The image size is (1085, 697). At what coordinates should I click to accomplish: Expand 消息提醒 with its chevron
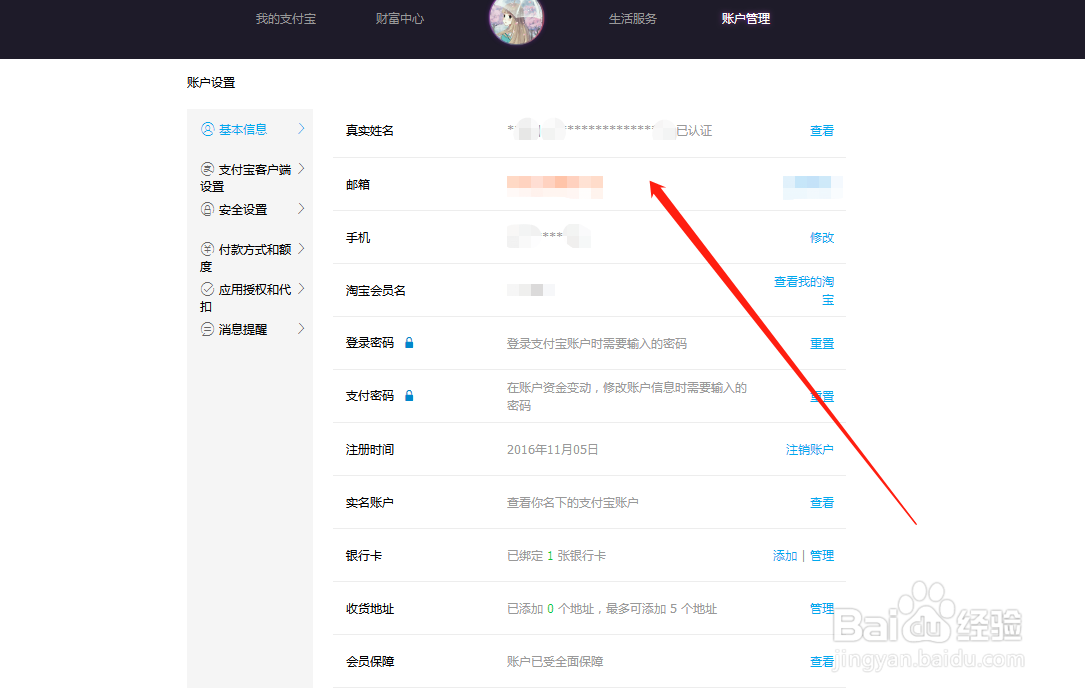(x=301, y=329)
